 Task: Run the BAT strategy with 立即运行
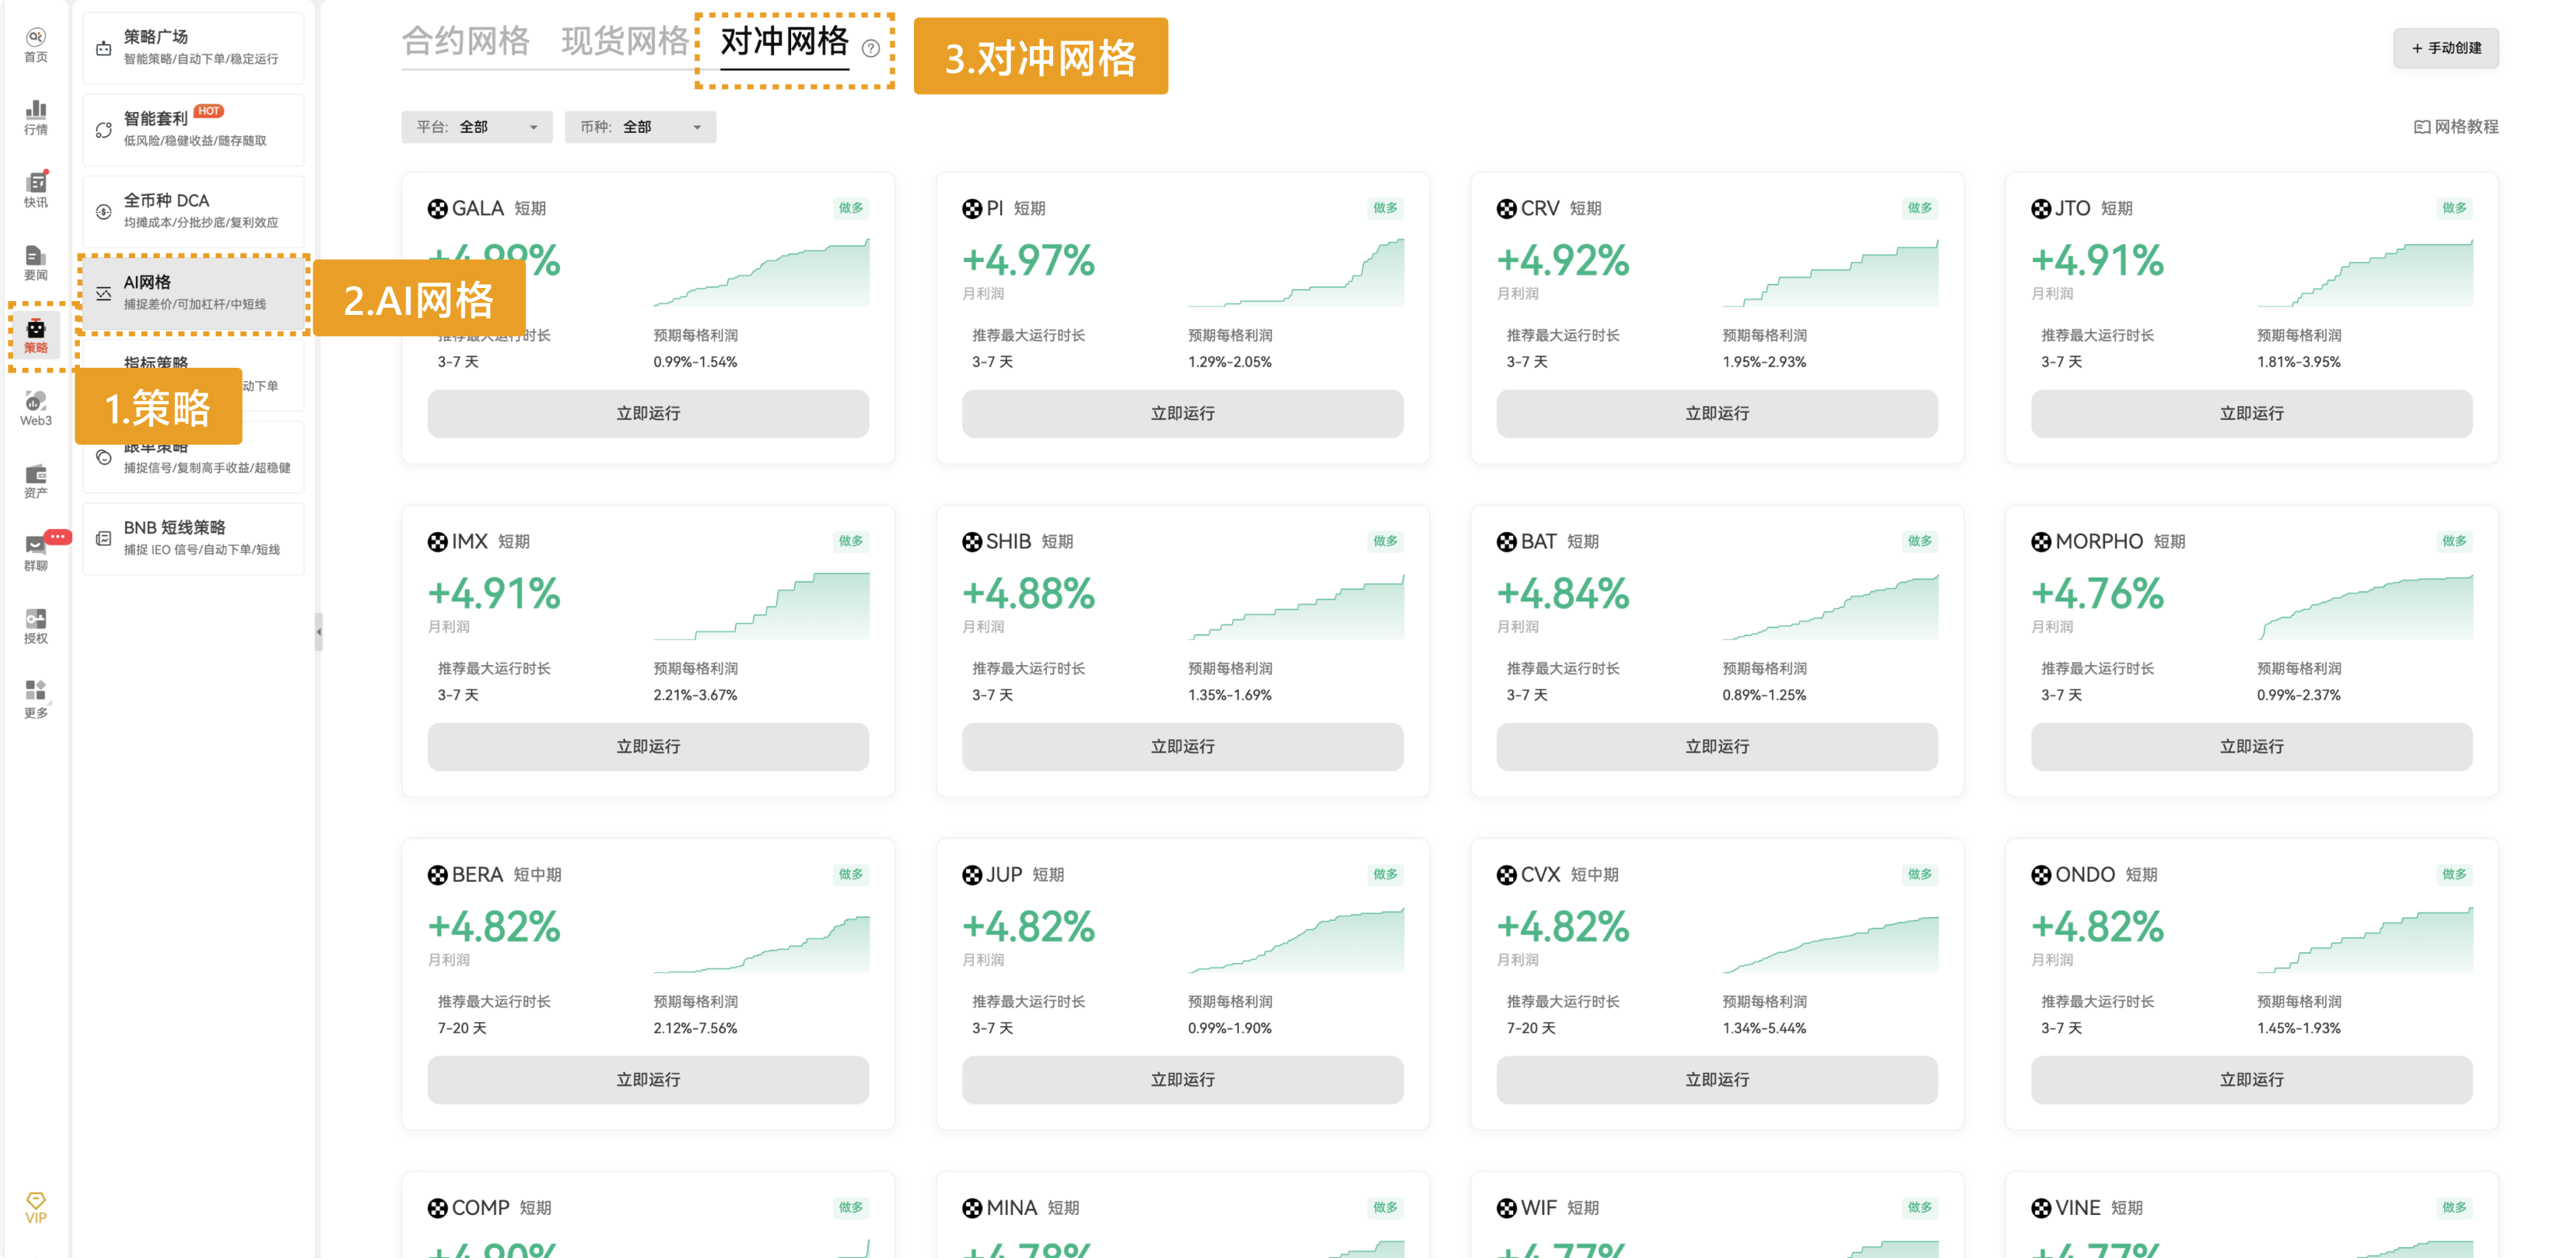coord(1717,746)
